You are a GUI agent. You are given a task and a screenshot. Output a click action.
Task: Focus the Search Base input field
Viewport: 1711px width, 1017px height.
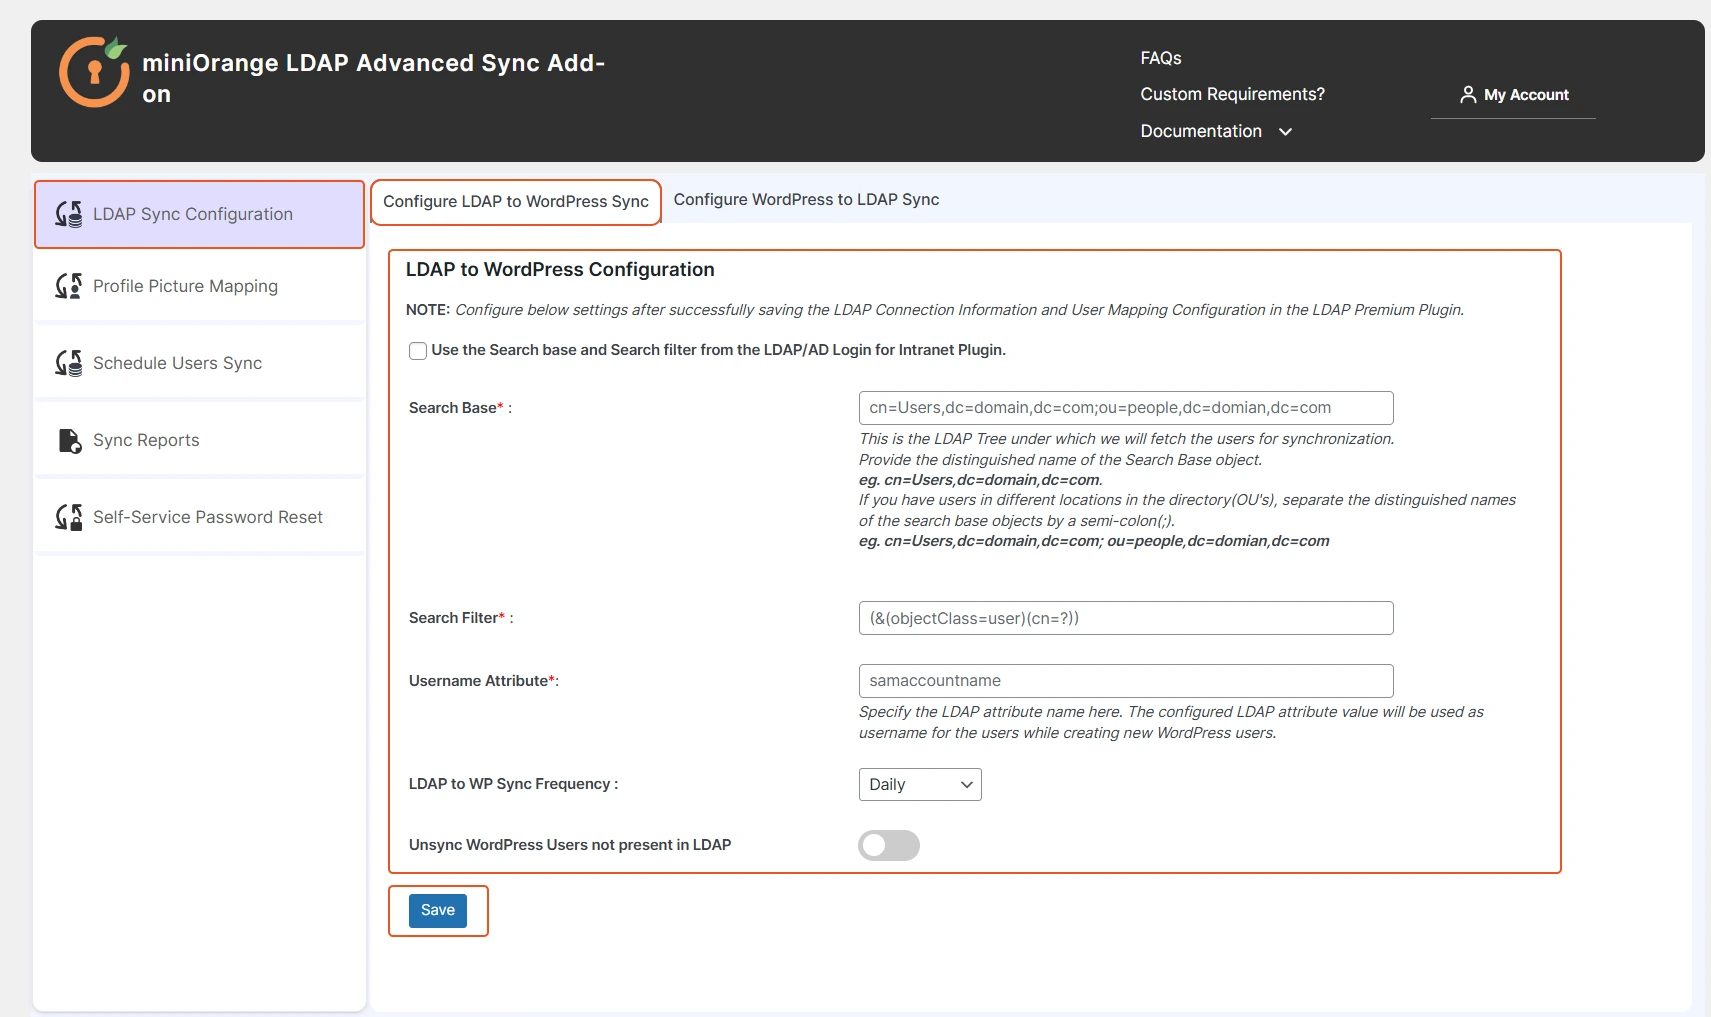[x=1126, y=408]
